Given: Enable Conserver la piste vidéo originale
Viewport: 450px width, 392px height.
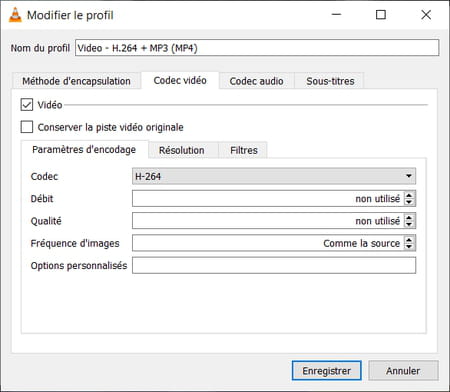Looking at the screenshot, I should coord(27,127).
